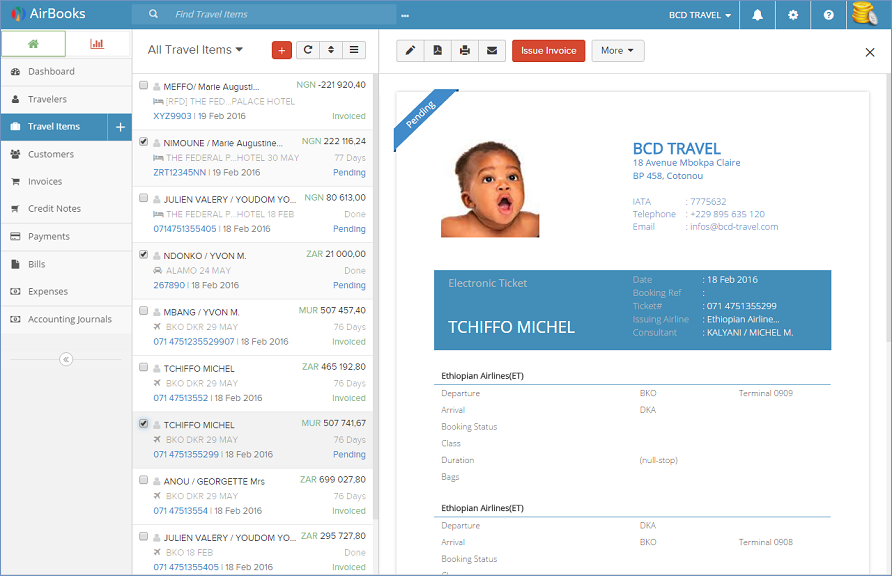Click email infos@bcd-travel.com

pos(734,226)
